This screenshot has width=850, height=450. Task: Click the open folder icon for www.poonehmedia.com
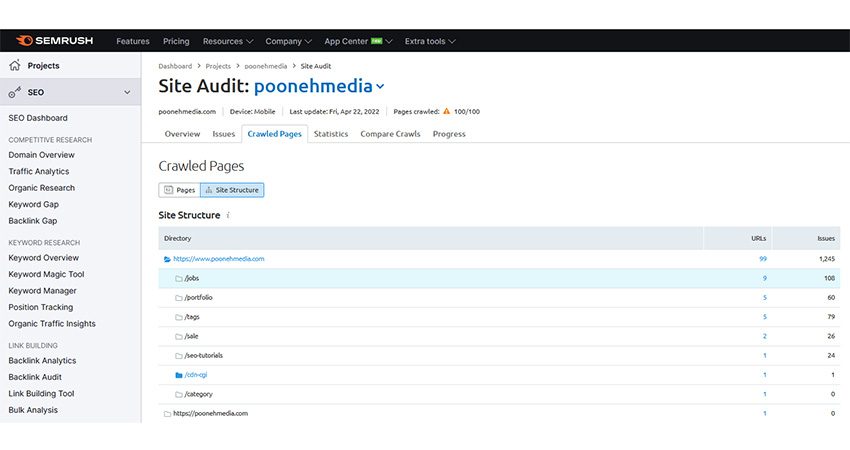pyautogui.click(x=167, y=259)
